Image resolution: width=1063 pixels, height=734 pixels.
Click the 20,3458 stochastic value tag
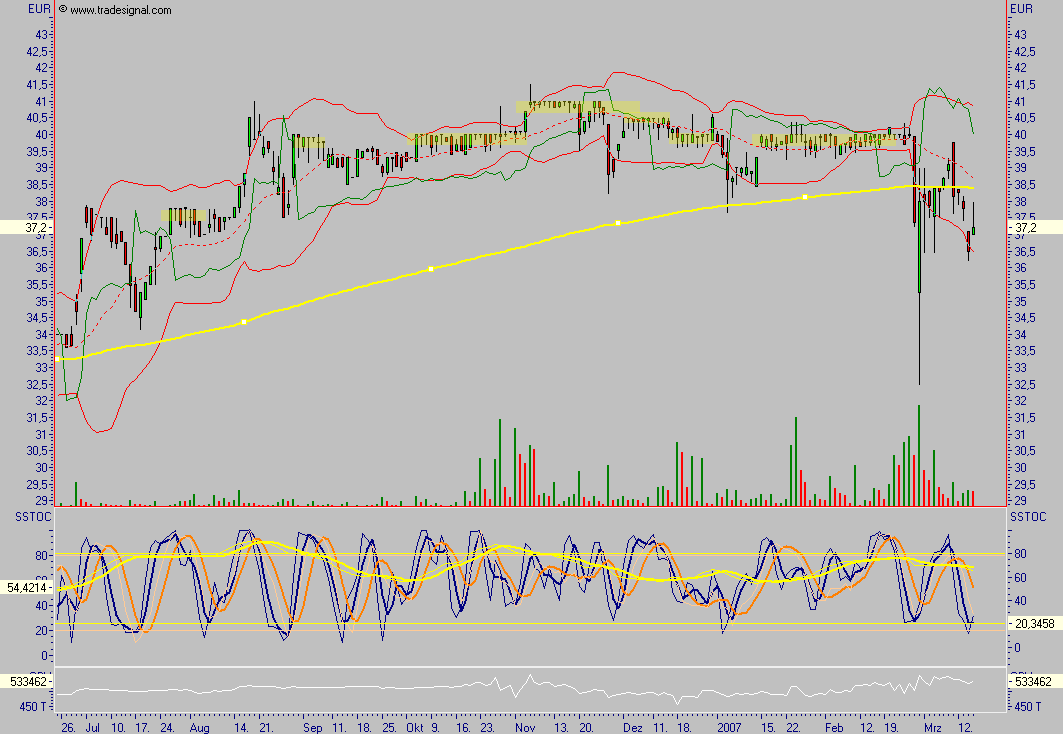pyautogui.click(x=1034, y=623)
